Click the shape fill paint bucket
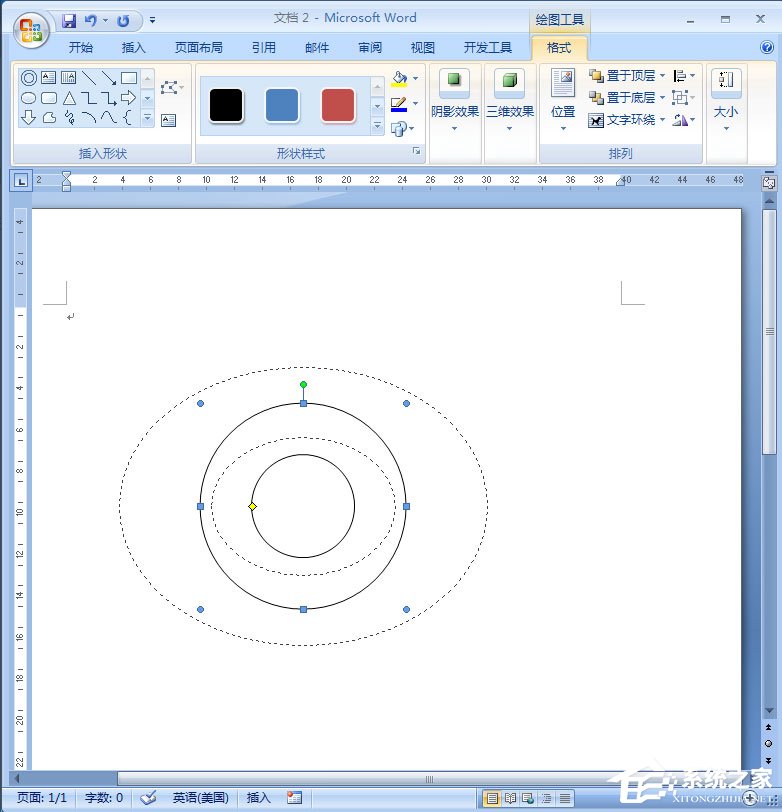Viewport: 782px width, 812px height. 400,78
